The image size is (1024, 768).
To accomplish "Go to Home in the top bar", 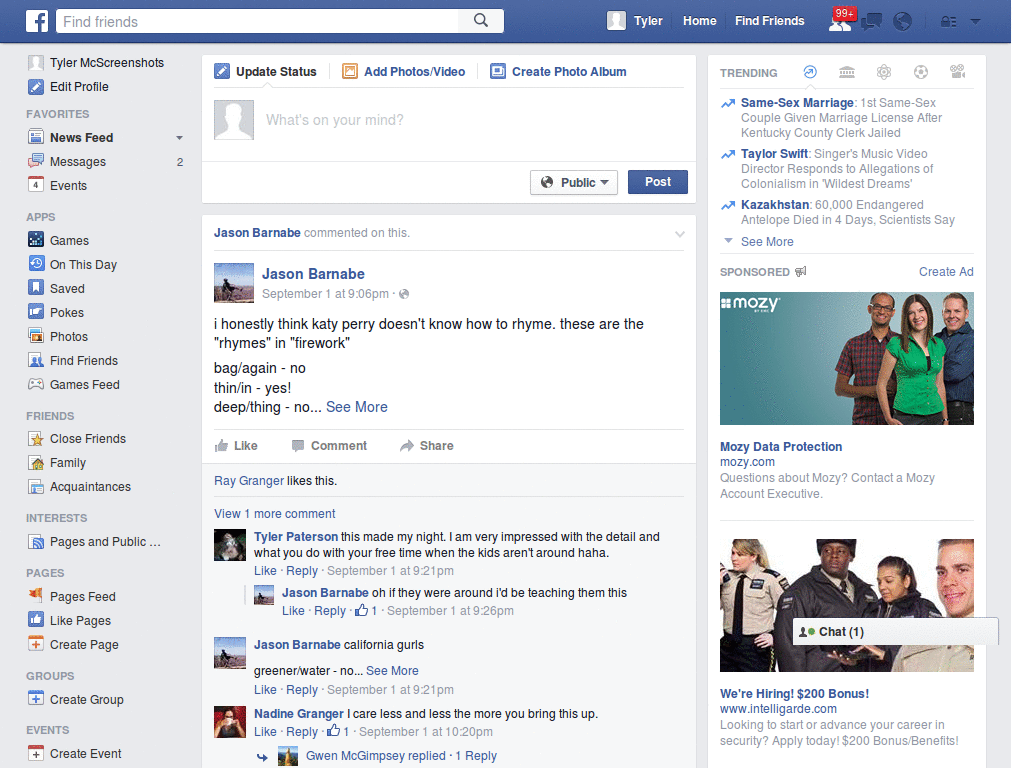I will [x=699, y=21].
